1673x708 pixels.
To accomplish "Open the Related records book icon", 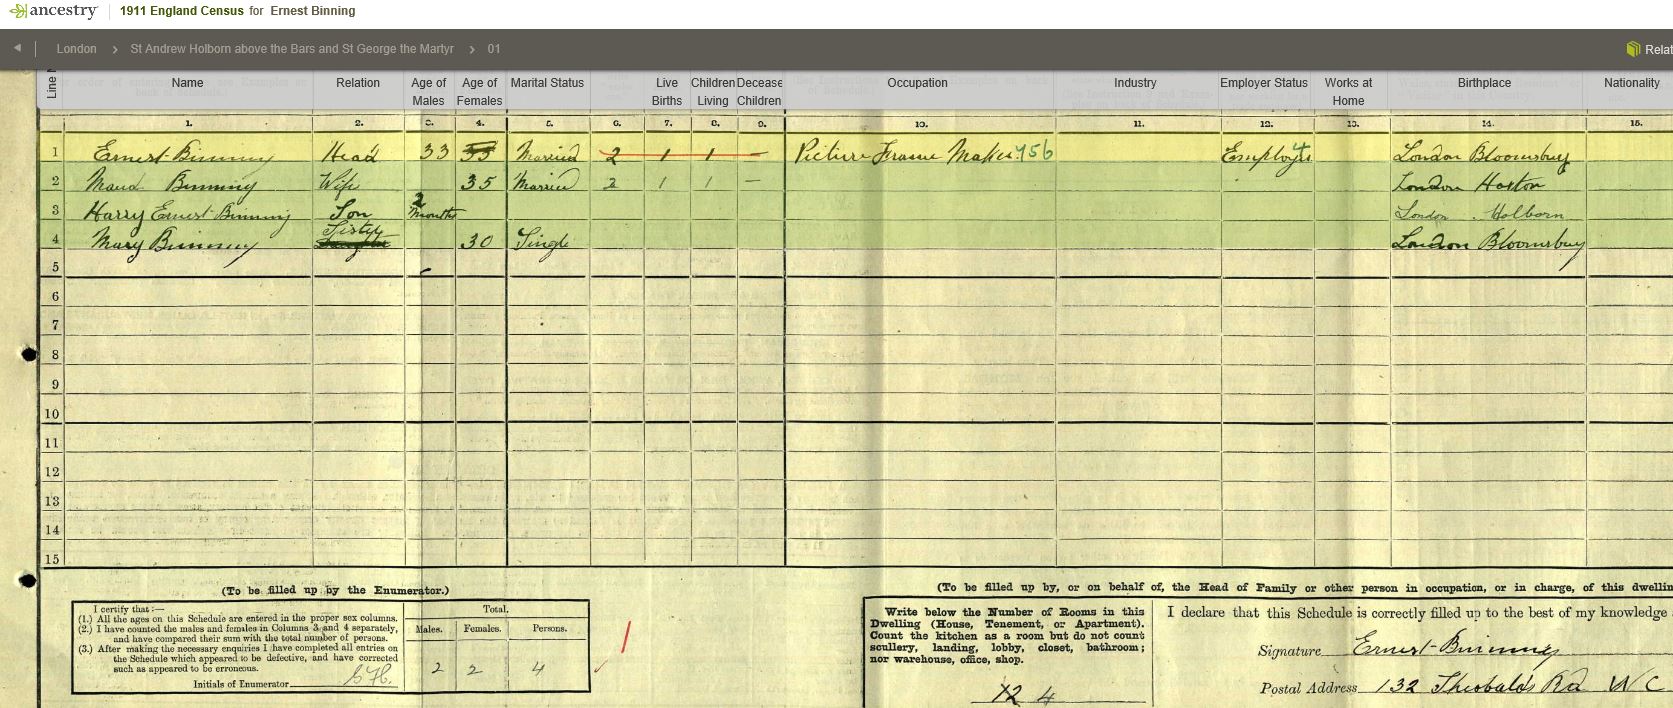I will (x=1633, y=49).
